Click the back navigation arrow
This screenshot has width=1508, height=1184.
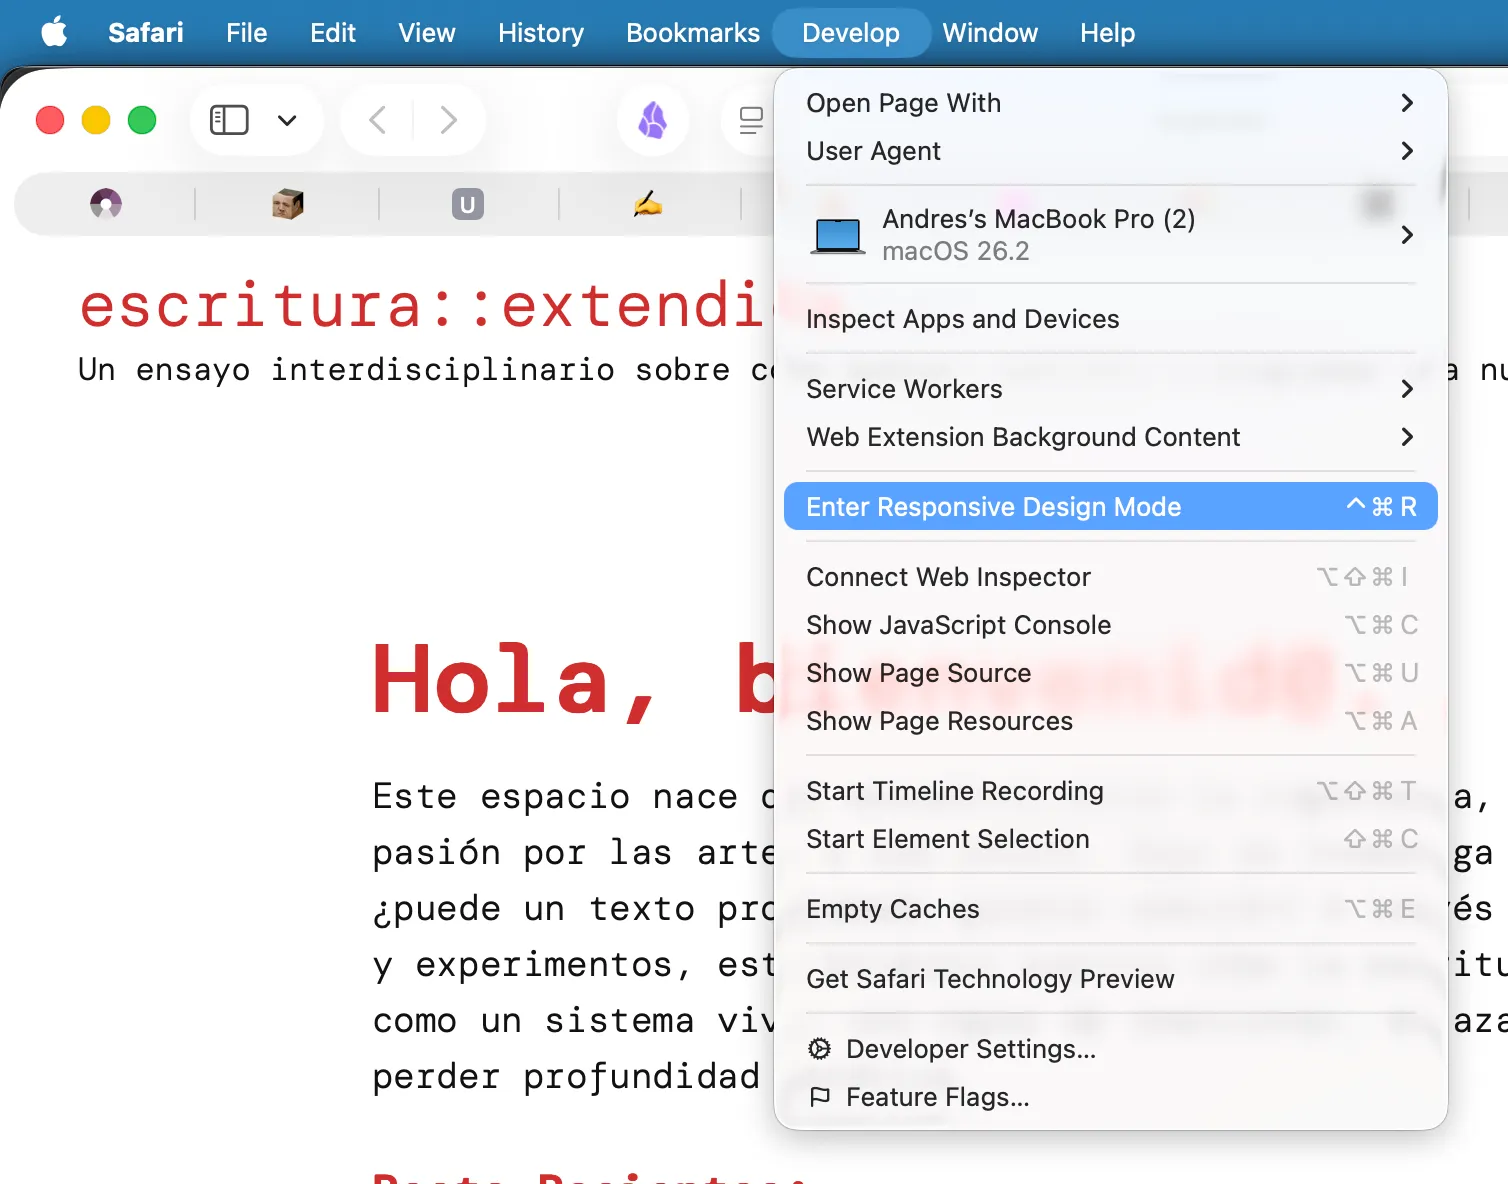coord(376,120)
